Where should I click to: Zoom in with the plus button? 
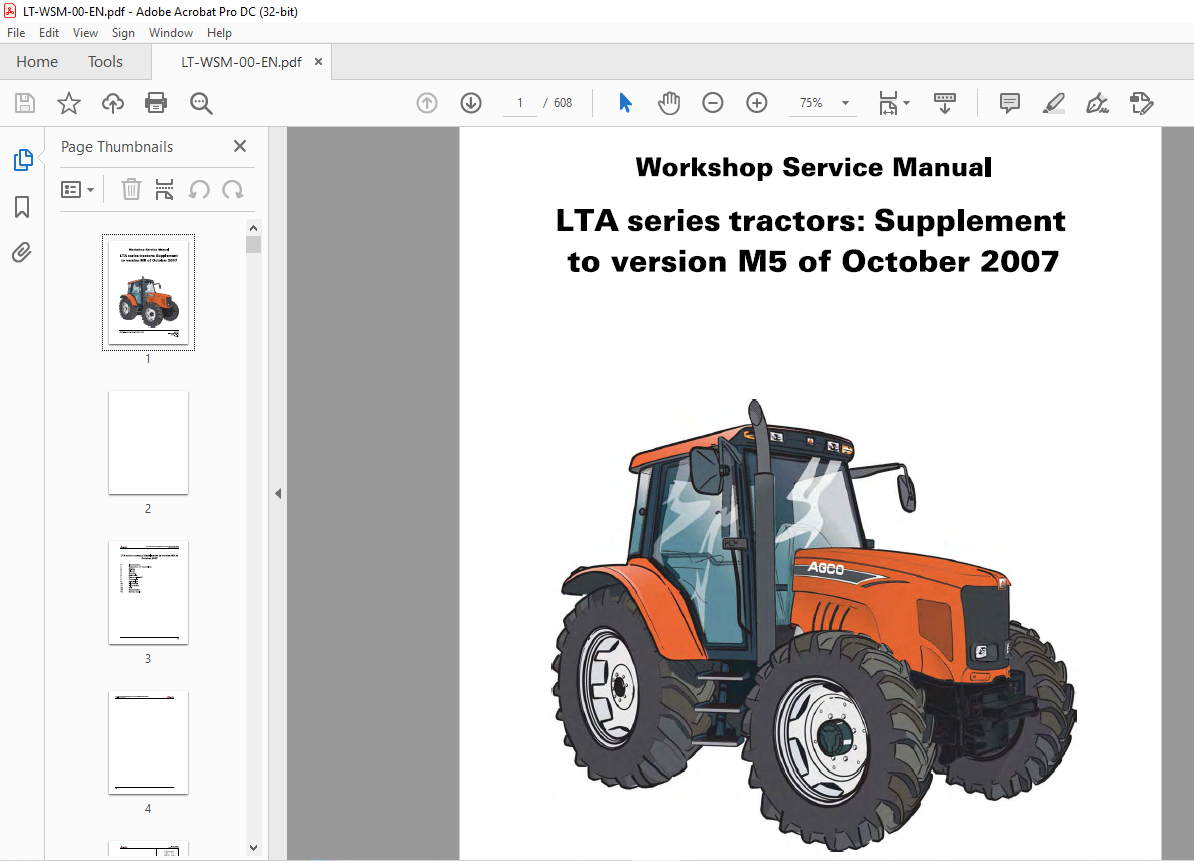click(x=757, y=103)
